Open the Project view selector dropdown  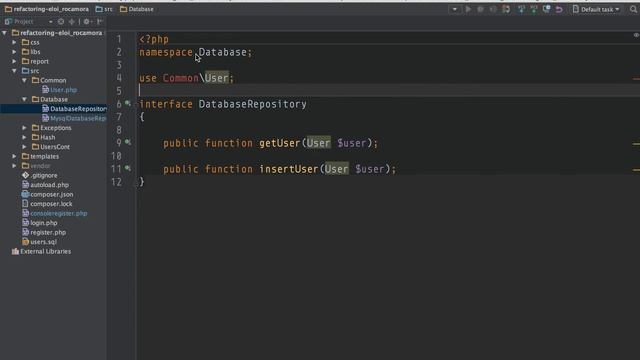click(50, 21)
